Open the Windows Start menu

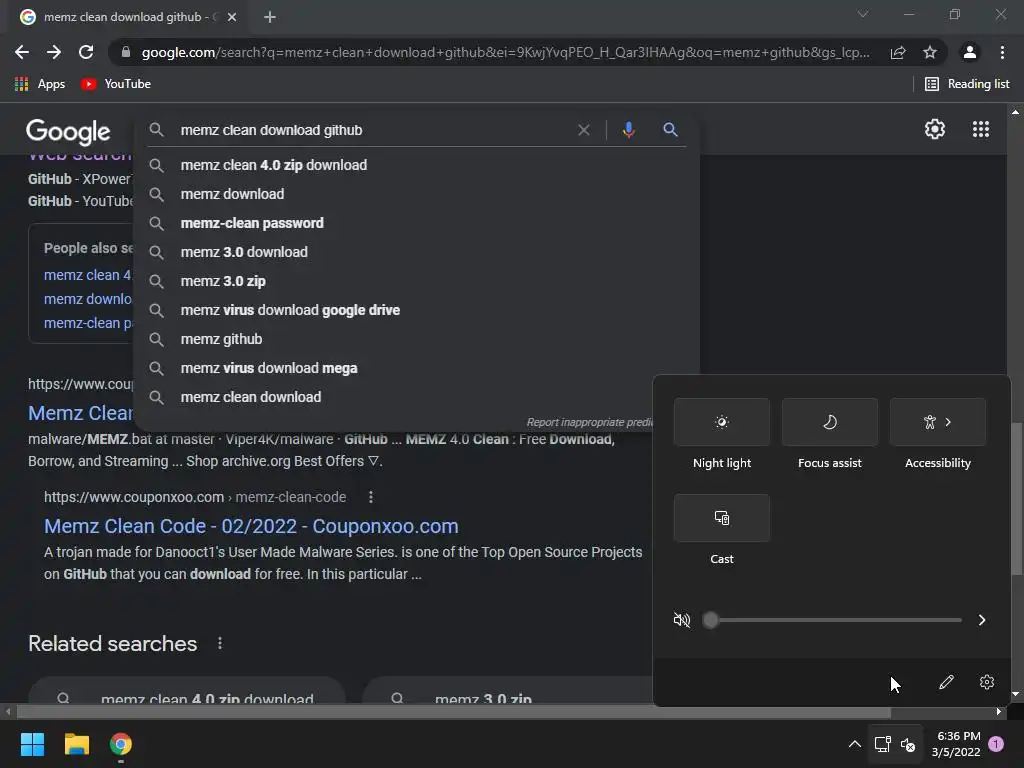32,744
